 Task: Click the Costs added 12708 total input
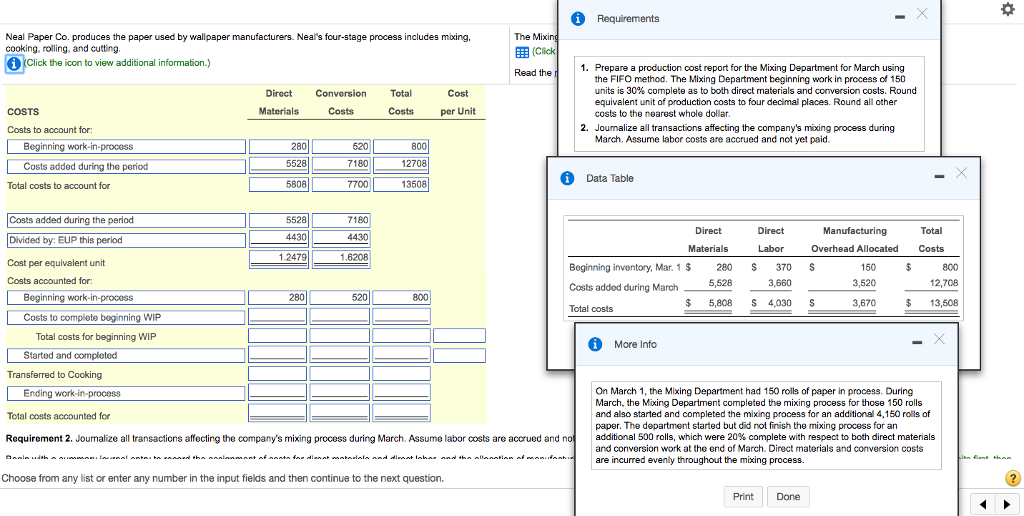(401, 163)
